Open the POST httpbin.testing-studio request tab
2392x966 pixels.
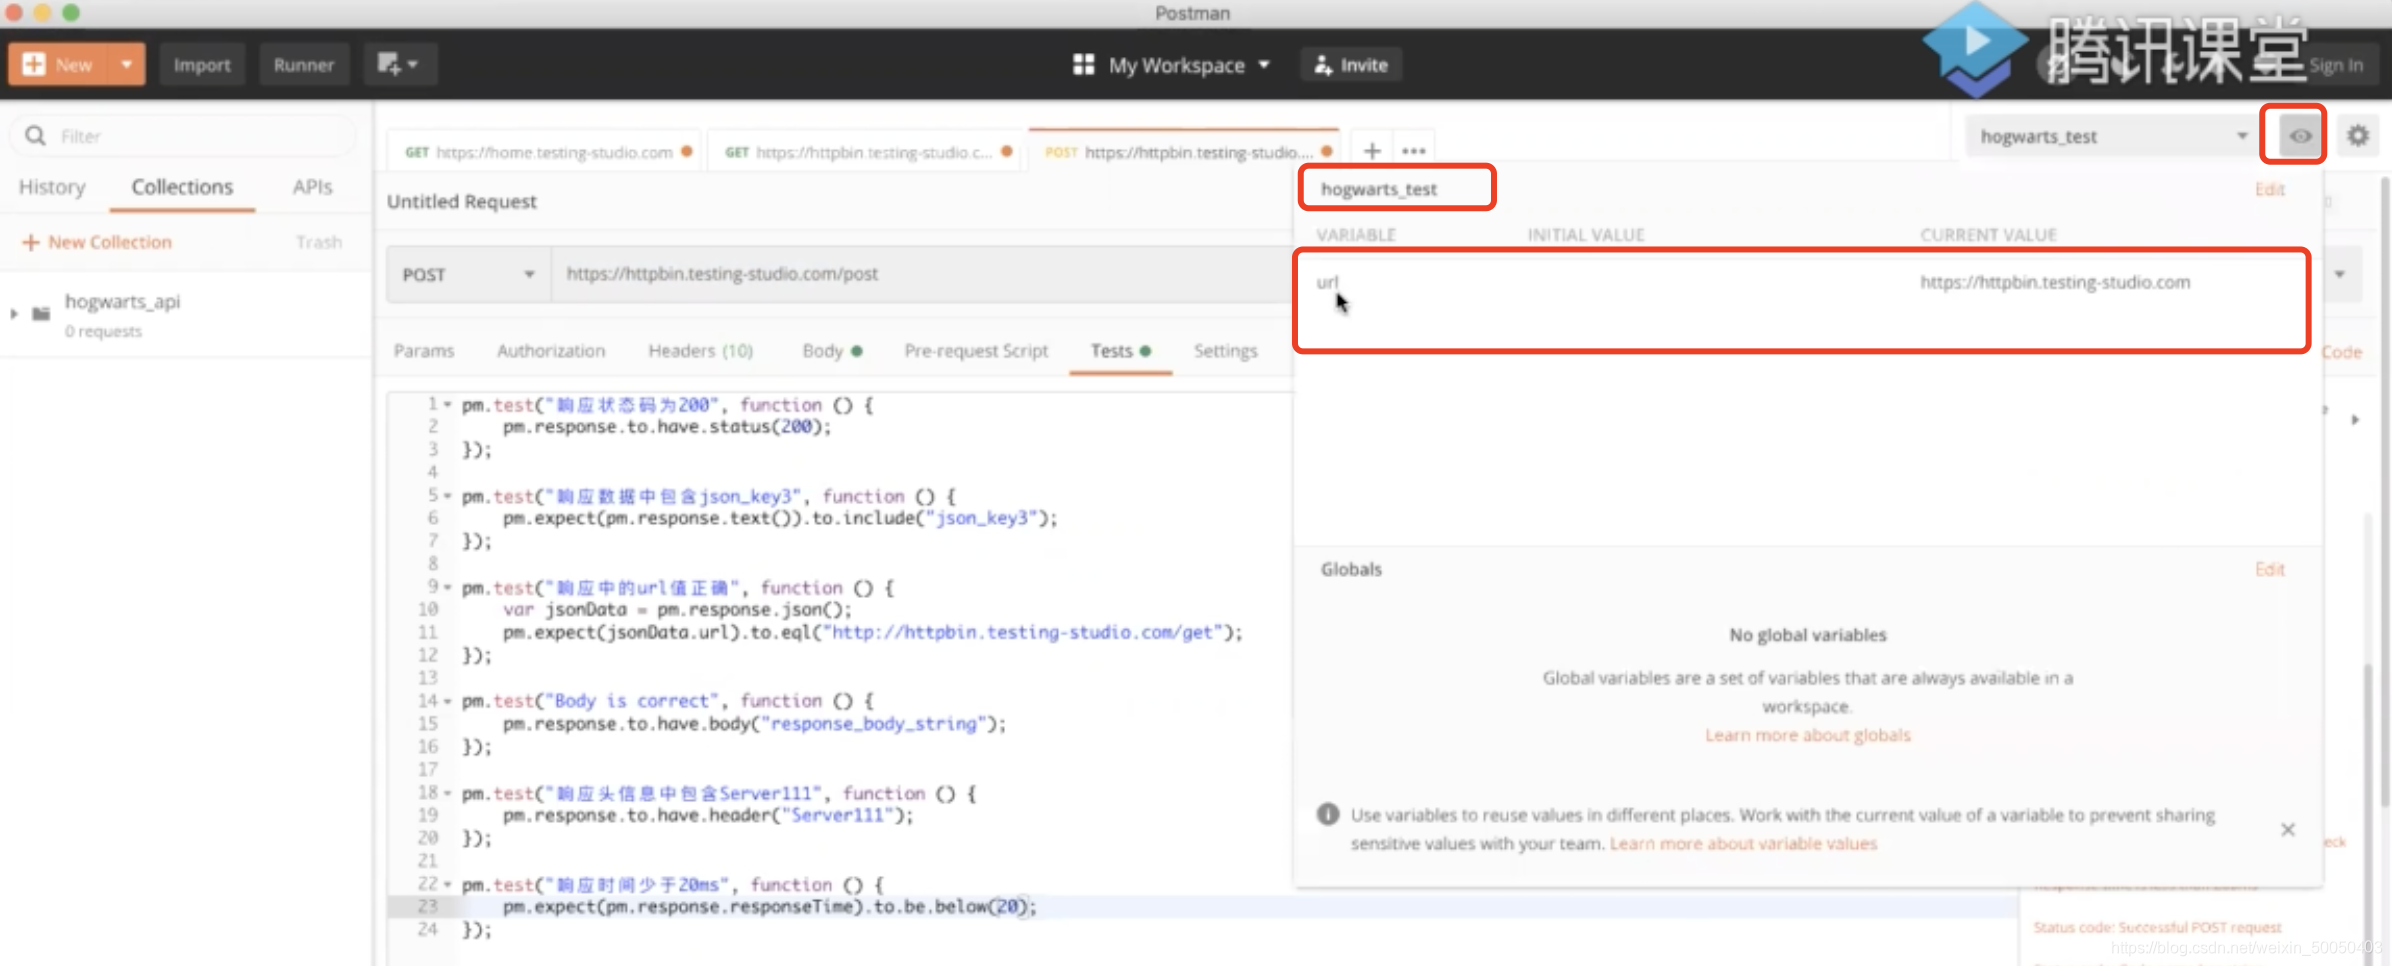[x=1186, y=152]
